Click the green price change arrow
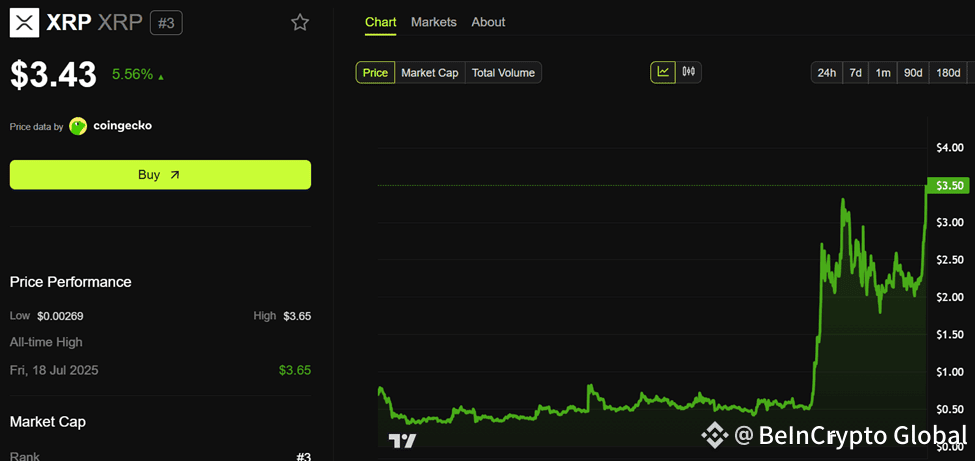Image resolution: width=975 pixels, height=461 pixels. click(161, 77)
